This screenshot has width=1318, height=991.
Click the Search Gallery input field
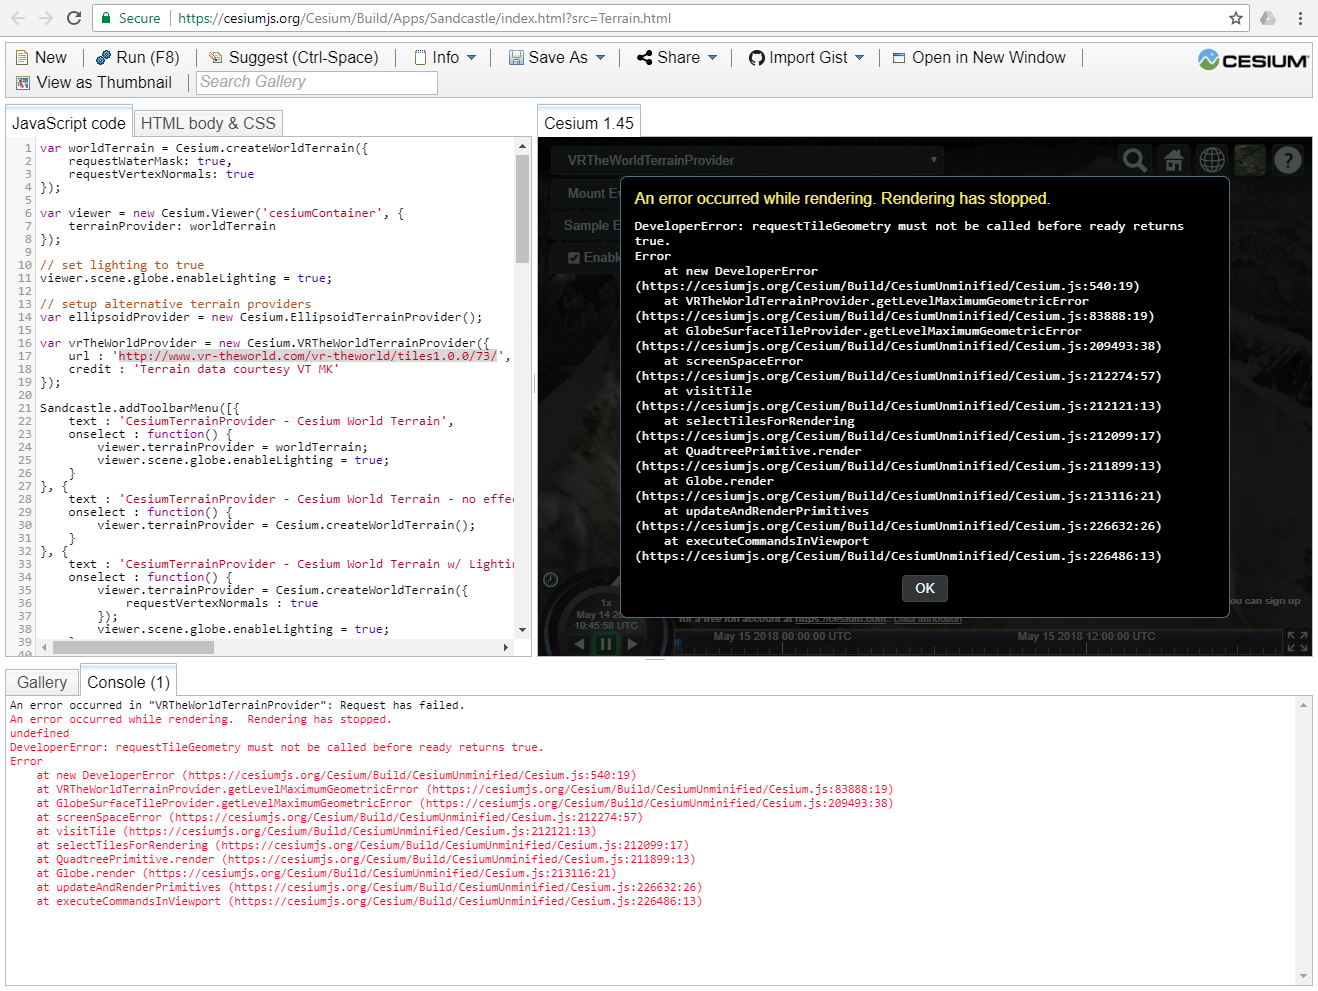317,82
